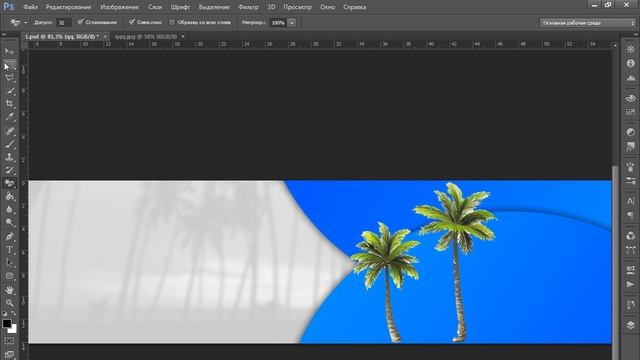The height and width of the screenshot is (360, 640).
Task: Open the Info panel icon
Action: [631, 63]
